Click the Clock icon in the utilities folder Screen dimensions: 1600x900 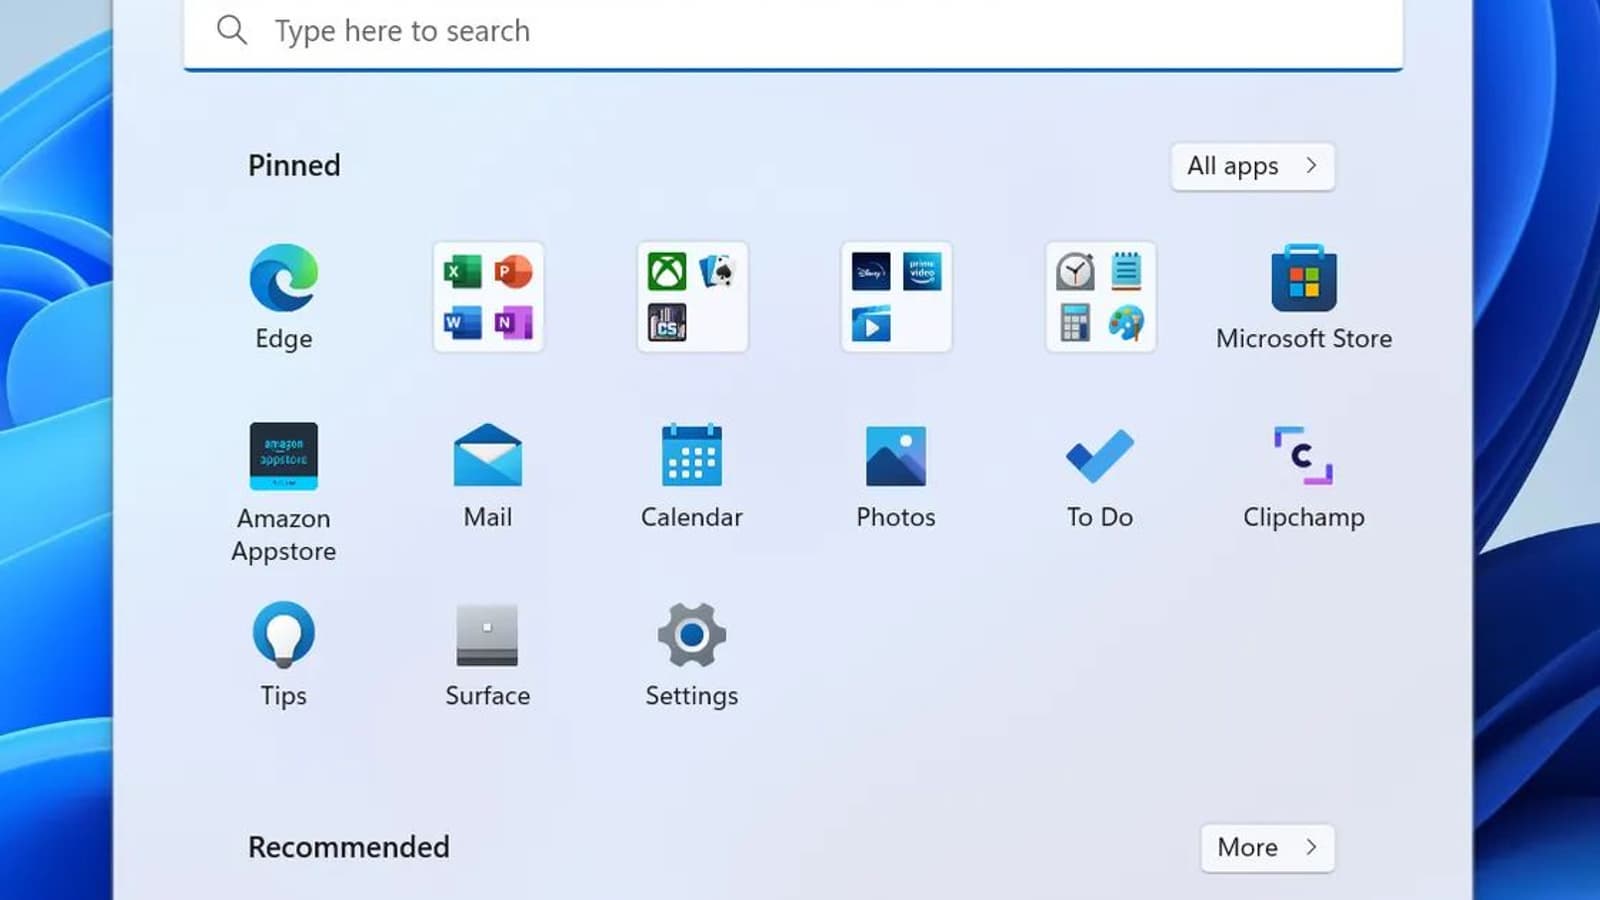1075,271
